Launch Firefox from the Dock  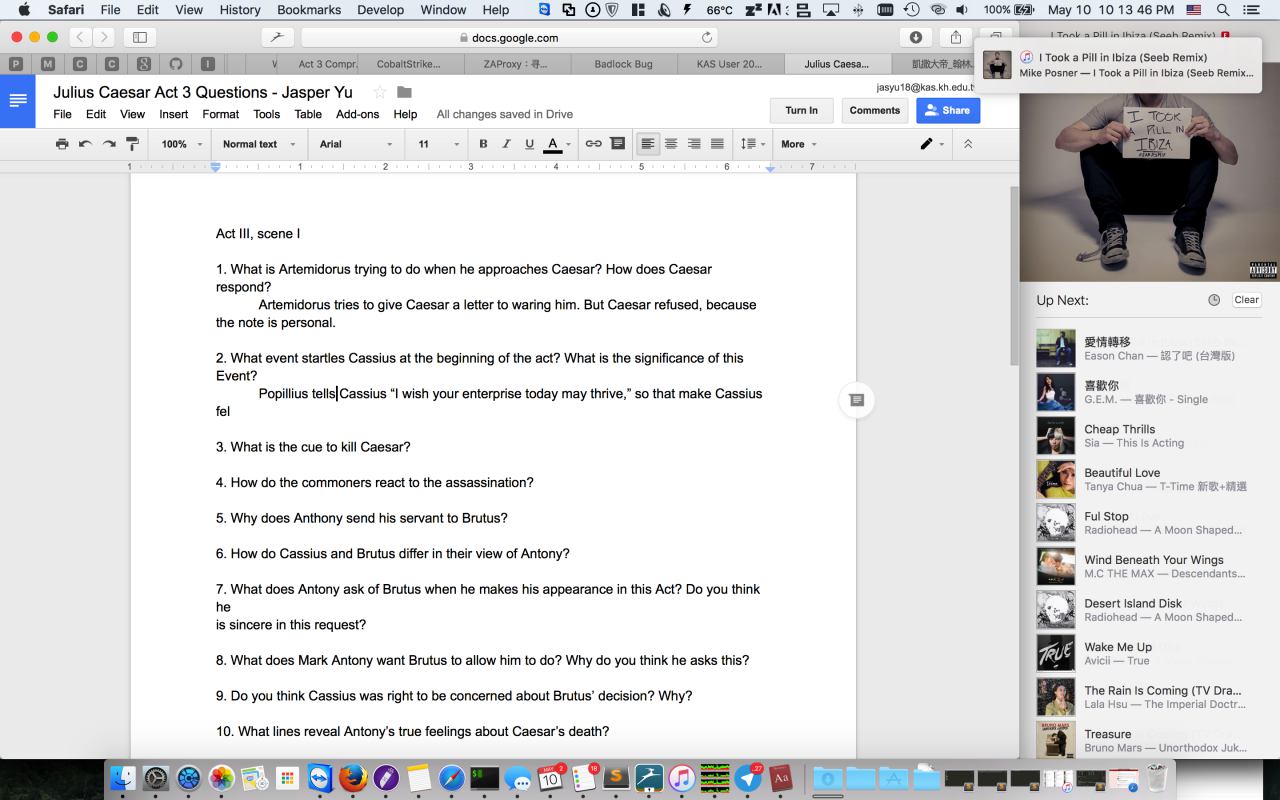(353, 777)
